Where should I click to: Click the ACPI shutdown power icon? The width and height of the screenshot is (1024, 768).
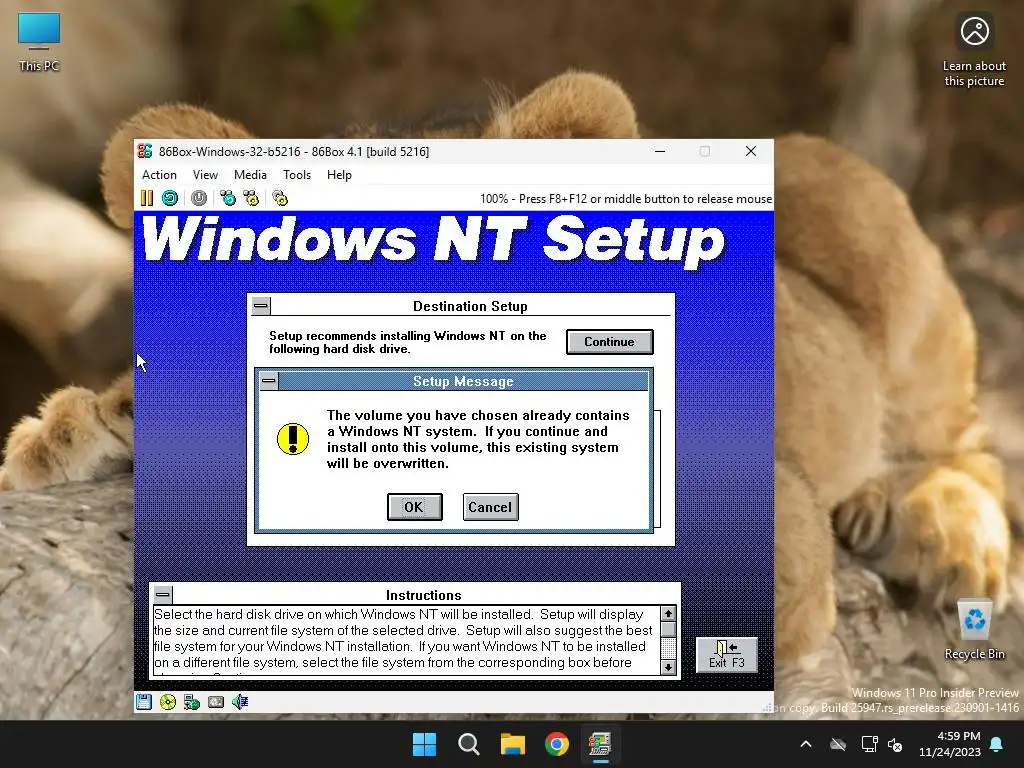click(199, 198)
